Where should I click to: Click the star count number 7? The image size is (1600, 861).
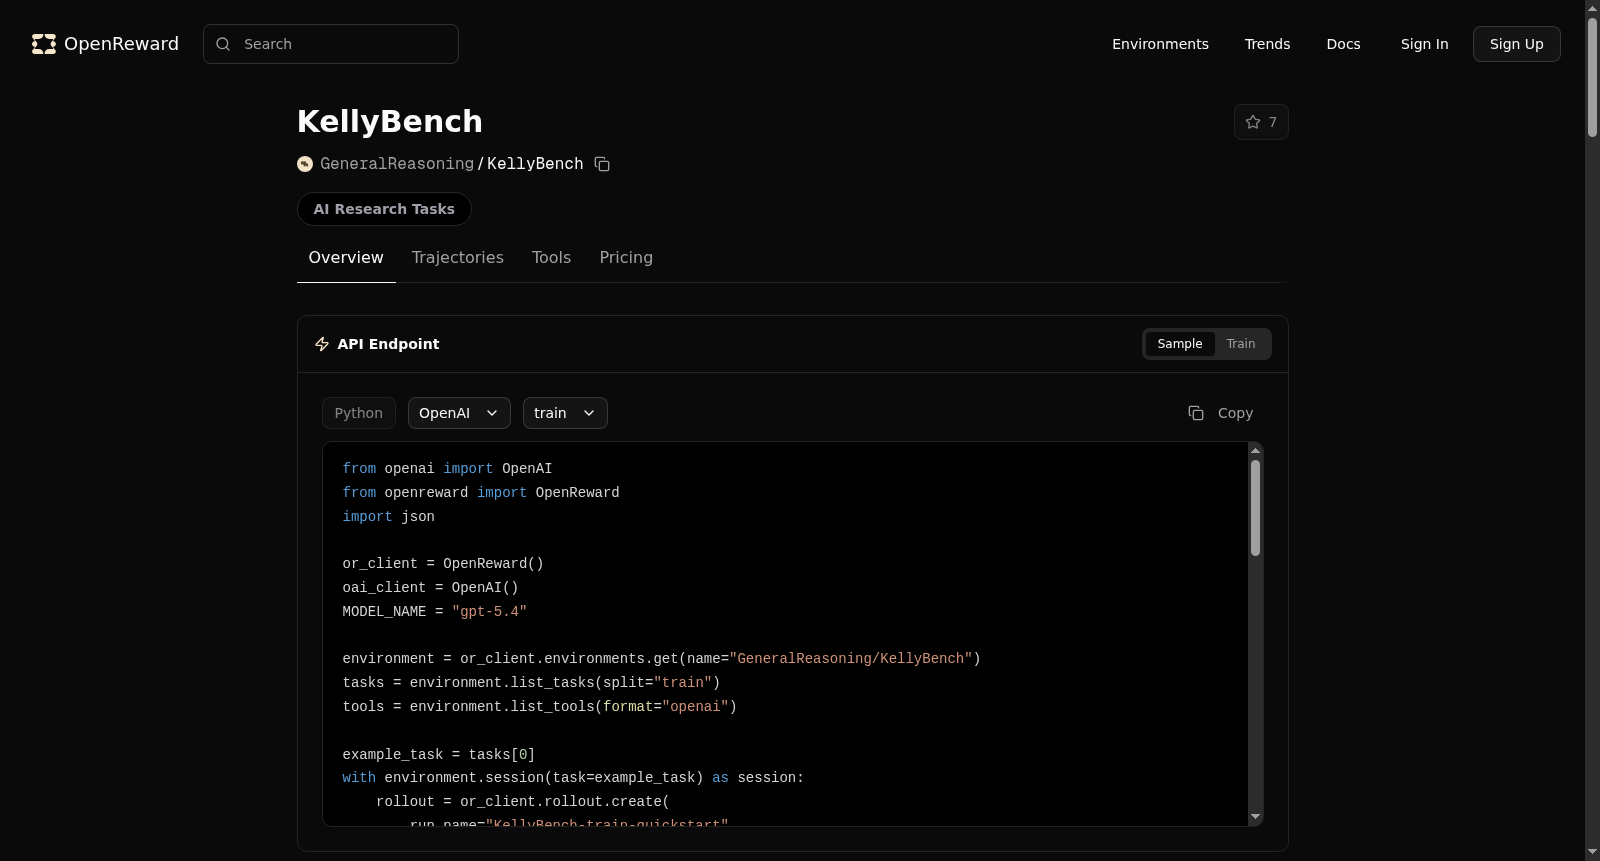click(x=1273, y=122)
